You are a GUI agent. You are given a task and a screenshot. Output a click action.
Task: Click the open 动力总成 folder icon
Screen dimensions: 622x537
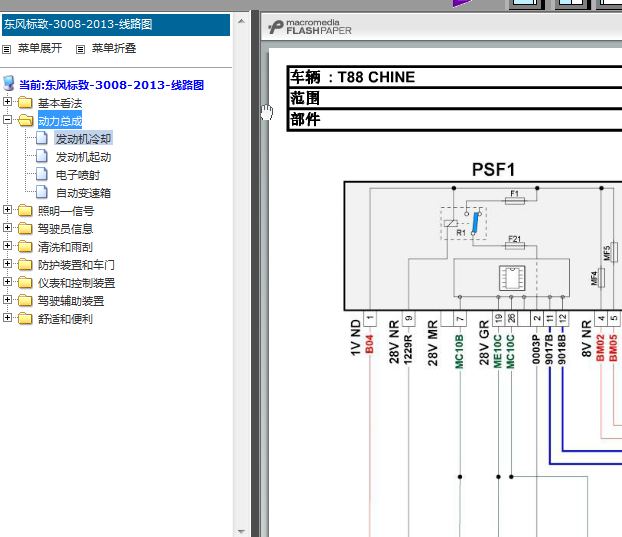(x=26, y=120)
